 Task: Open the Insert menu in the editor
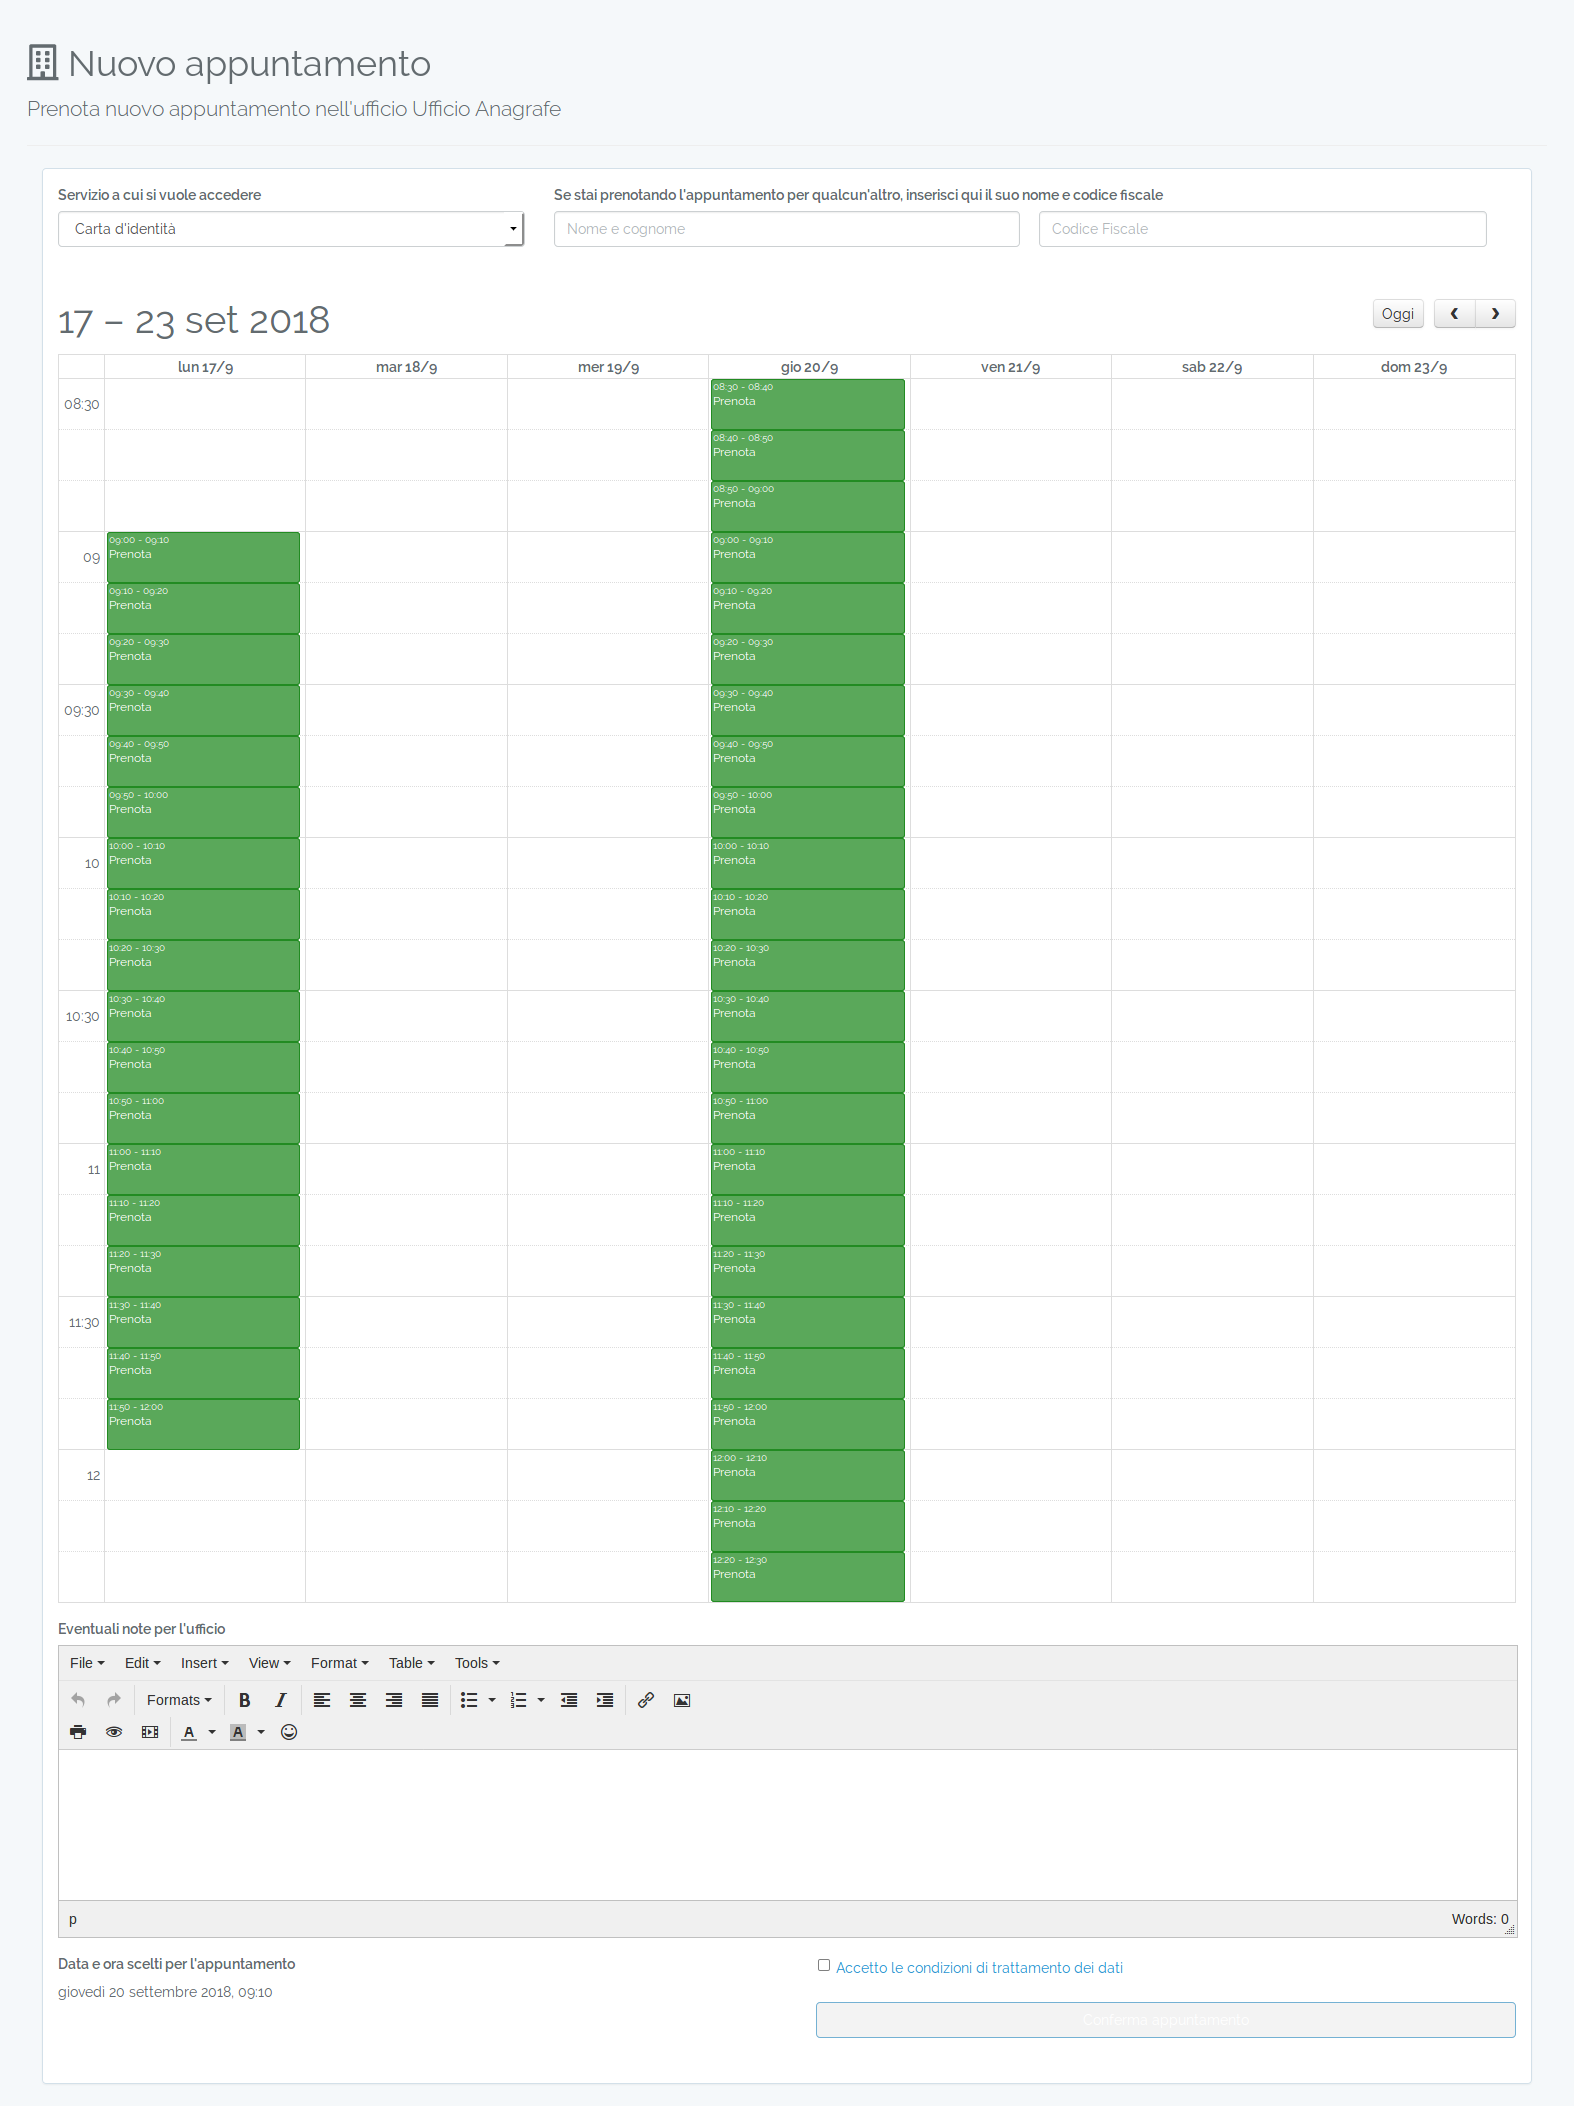tap(204, 1663)
